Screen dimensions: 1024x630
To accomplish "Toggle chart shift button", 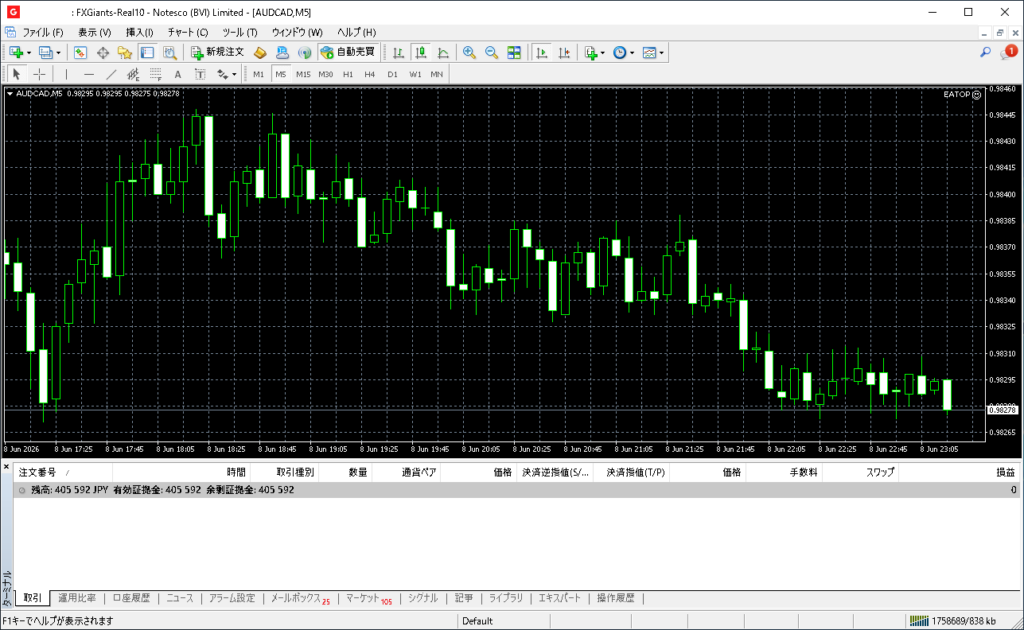I will click(x=564, y=53).
